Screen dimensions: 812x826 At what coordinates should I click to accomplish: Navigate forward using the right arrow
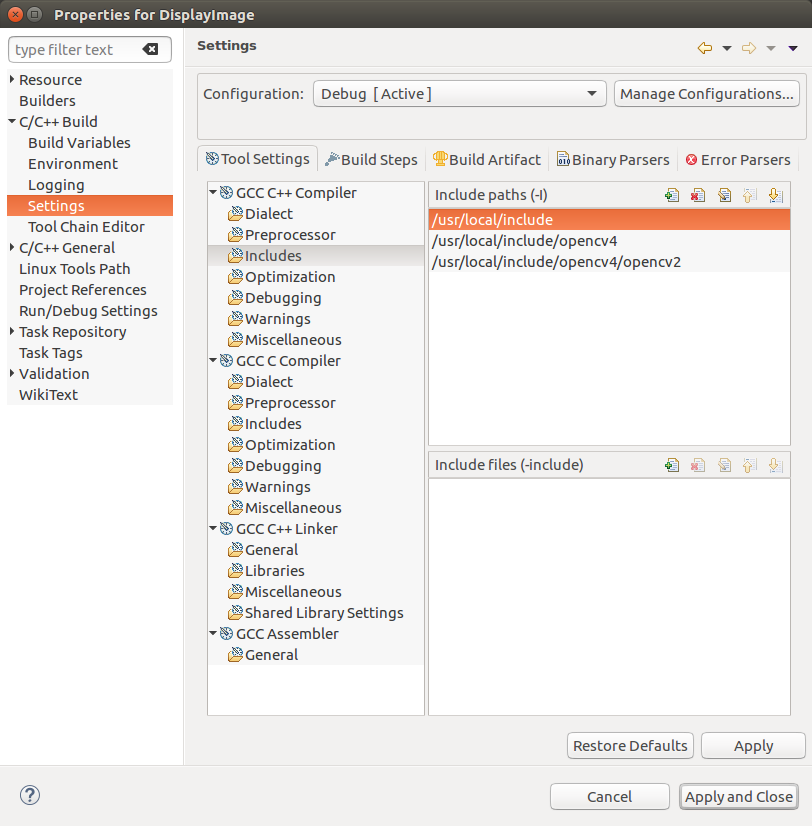pos(749,48)
